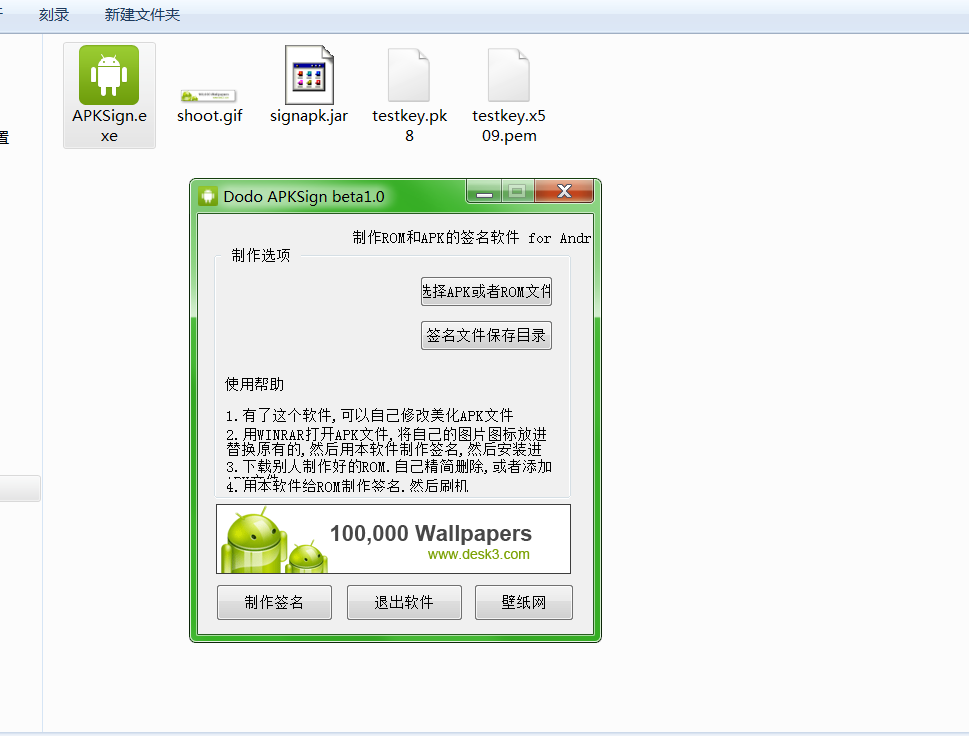Click the 制作签名 button
Viewport: 969px width, 736px height.
[274, 603]
